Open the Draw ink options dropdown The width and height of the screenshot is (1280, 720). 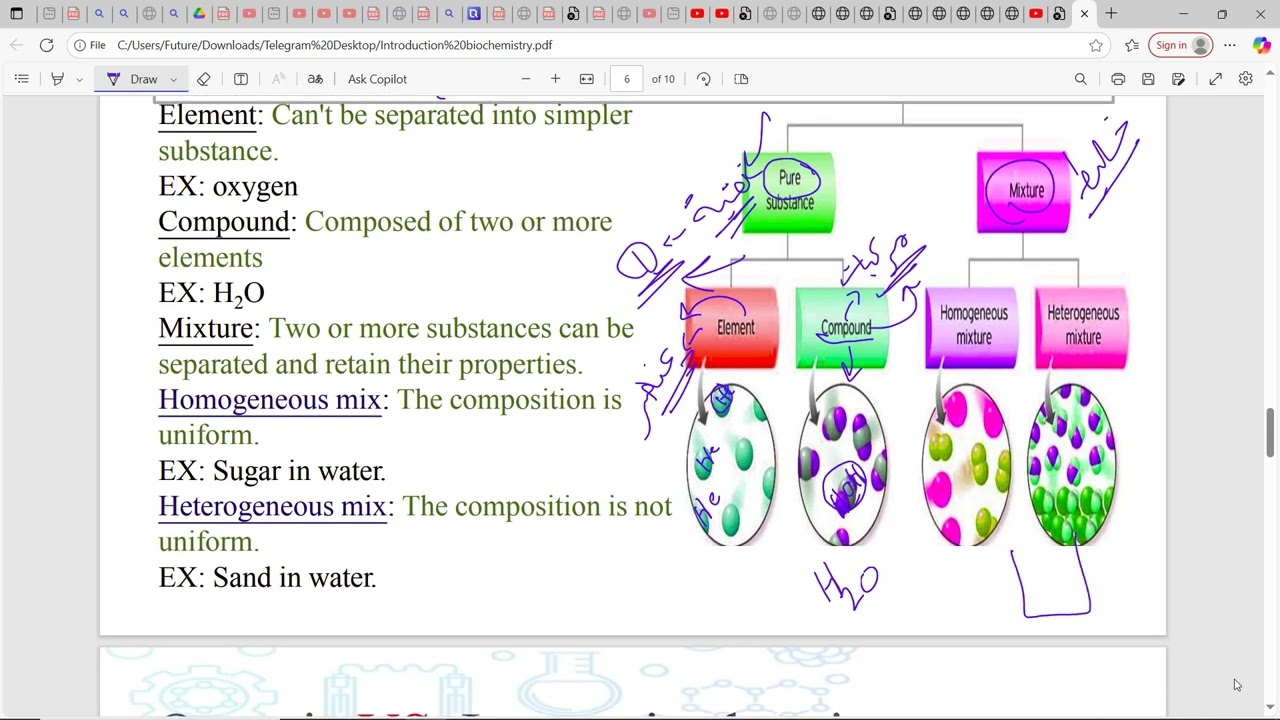[173, 79]
